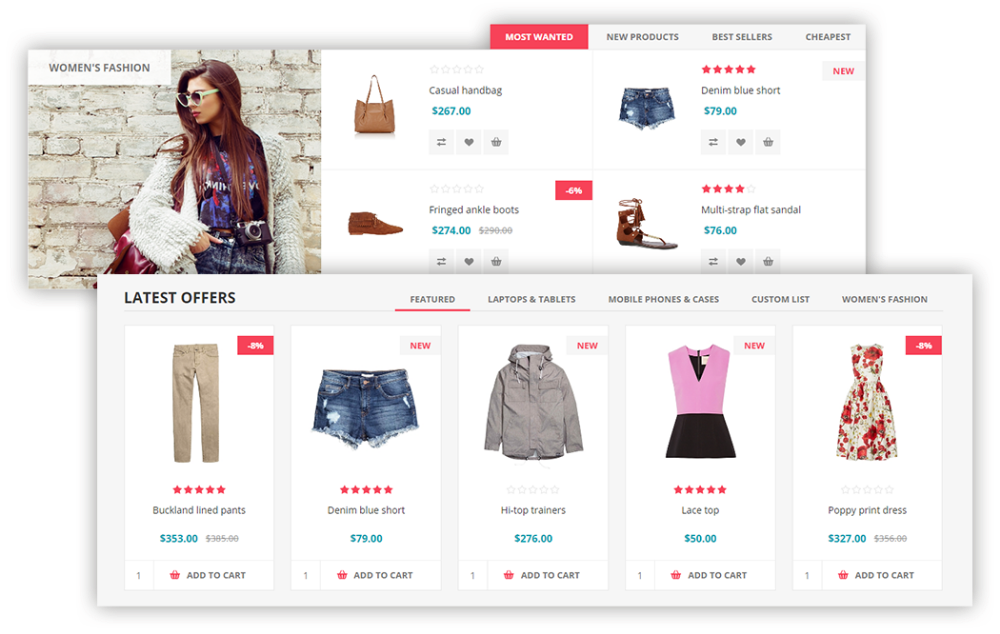The height and width of the screenshot is (634, 1000).
Task: Open the Best Sellers tab
Action: coord(742,37)
